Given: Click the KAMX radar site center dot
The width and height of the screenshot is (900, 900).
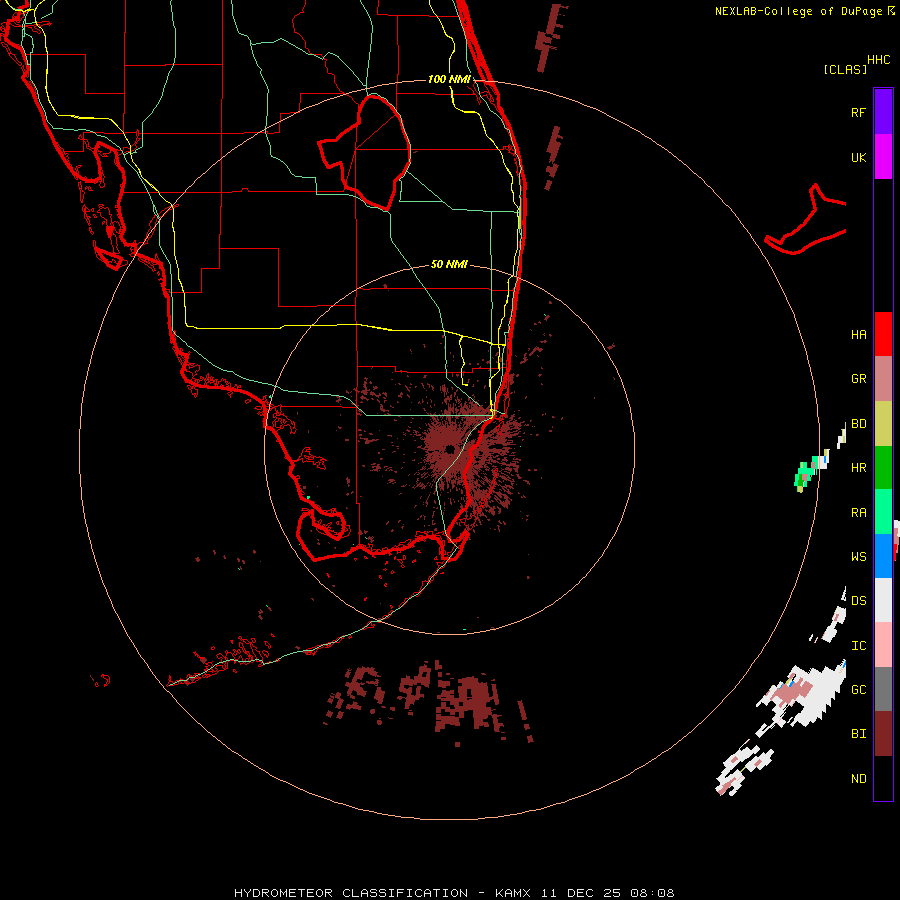Looking at the screenshot, I should coord(449,449).
